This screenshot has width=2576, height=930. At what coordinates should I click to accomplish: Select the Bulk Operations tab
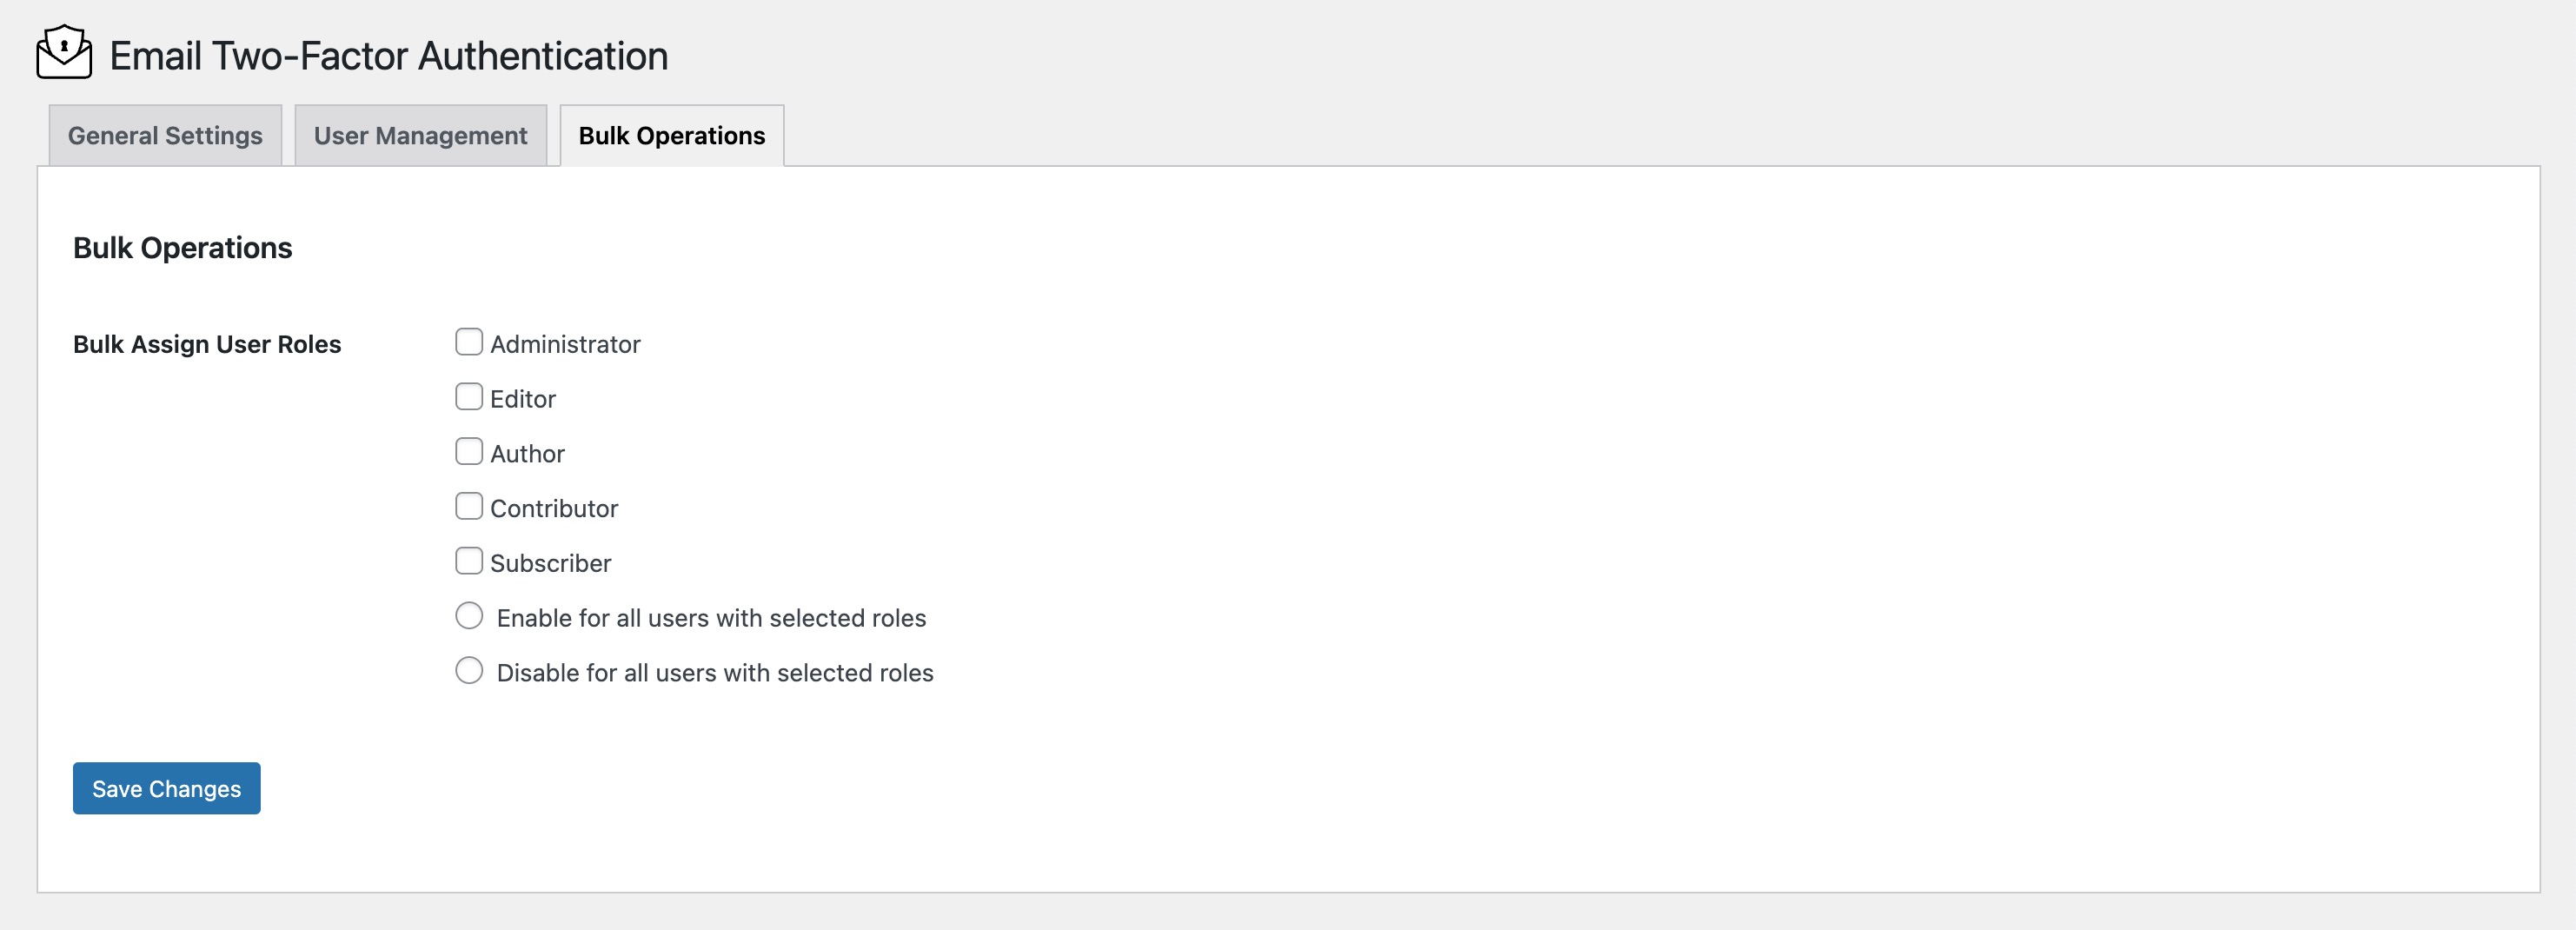click(671, 136)
